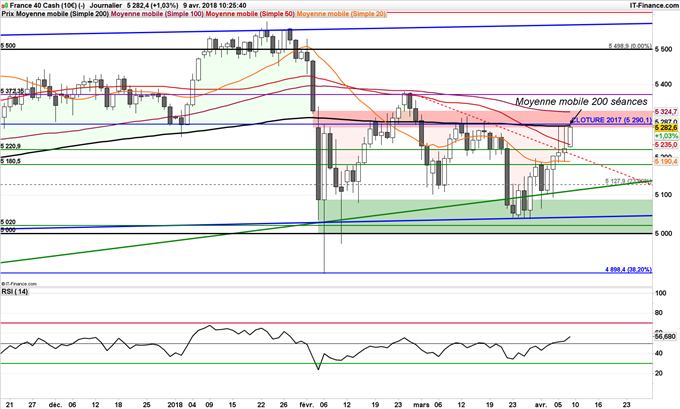Open the IT-Finance.com link at top right
680x409 pixels.
tap(654, 5)
